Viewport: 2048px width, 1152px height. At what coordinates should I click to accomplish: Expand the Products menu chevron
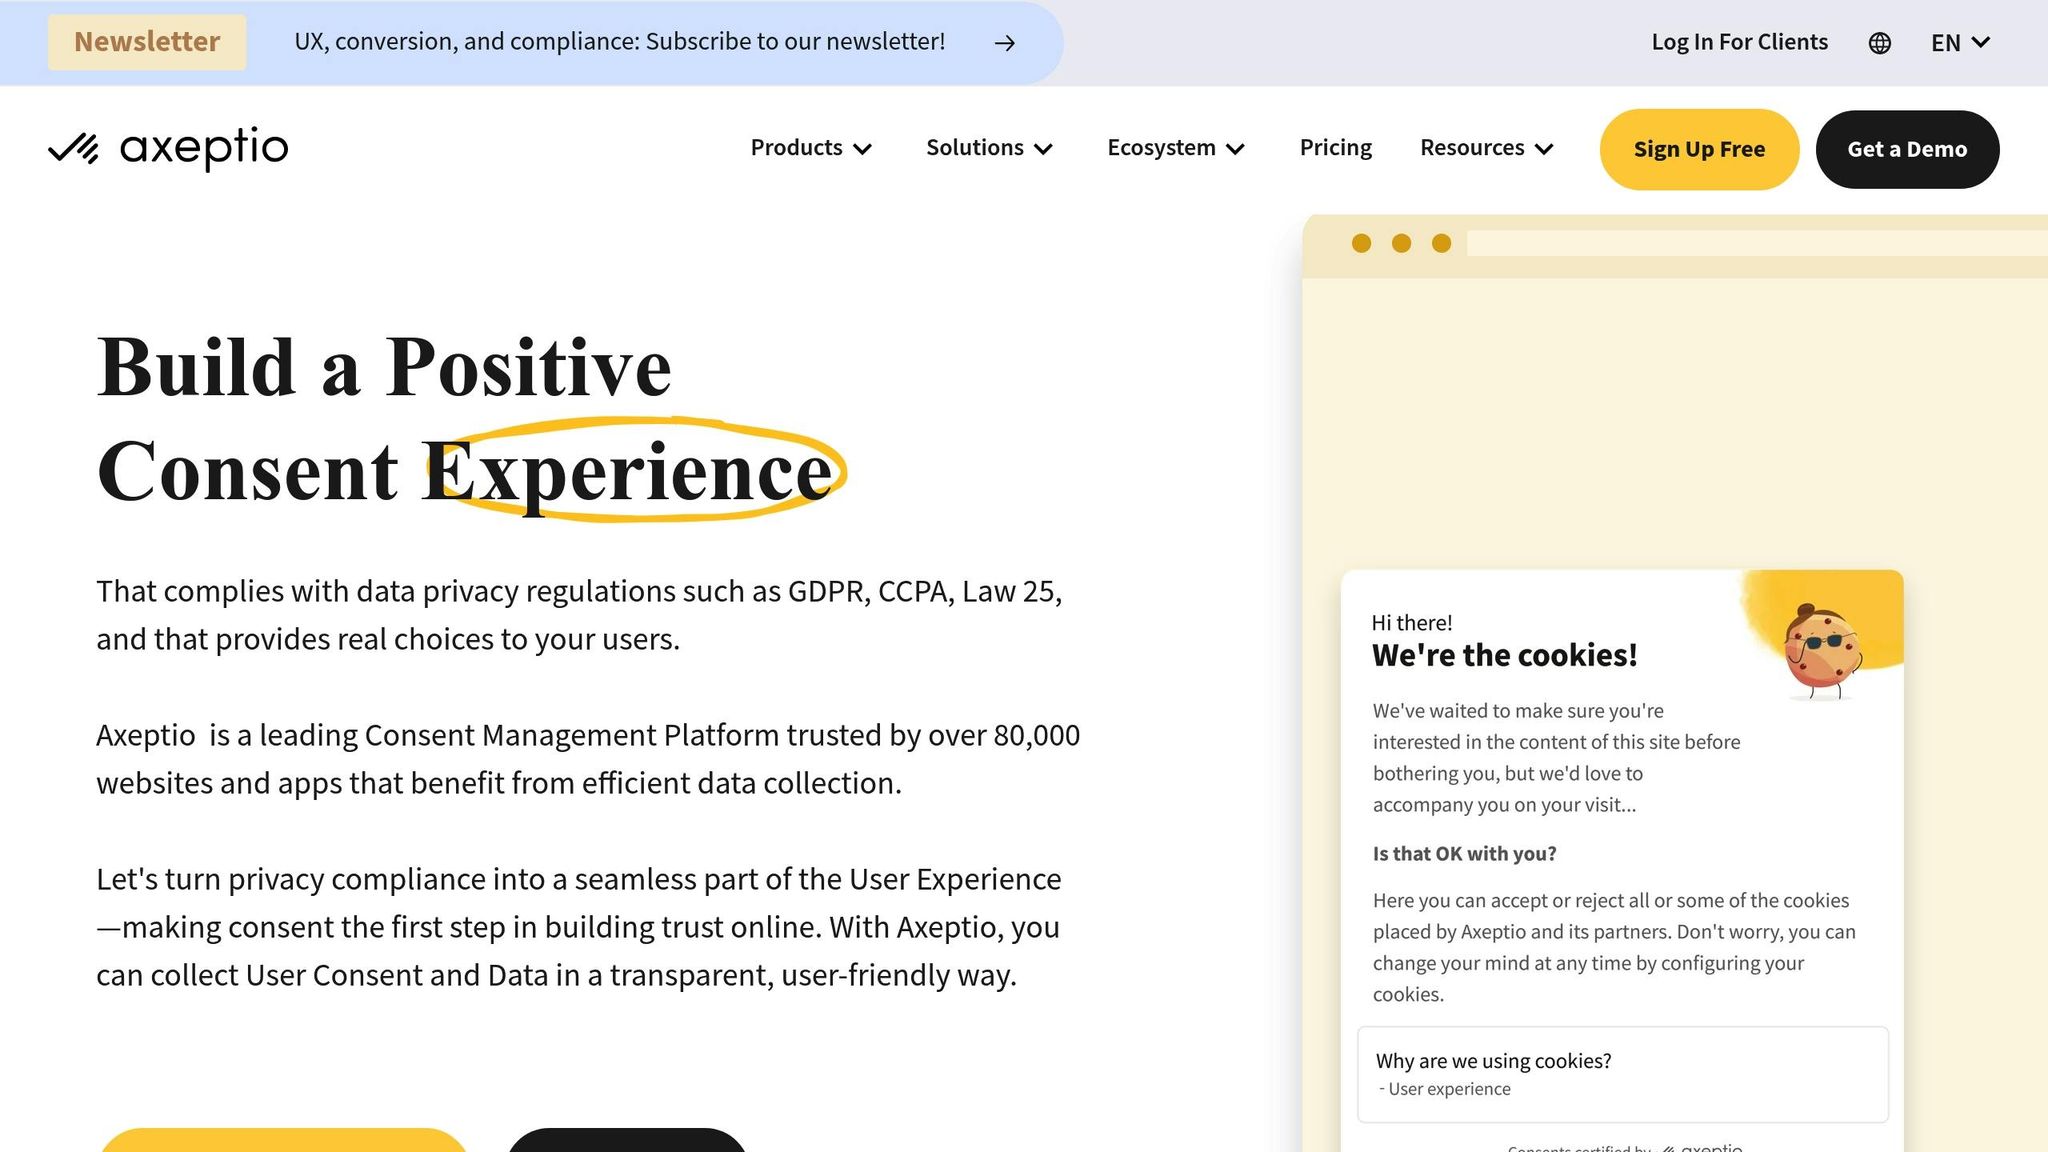[863, 149]
